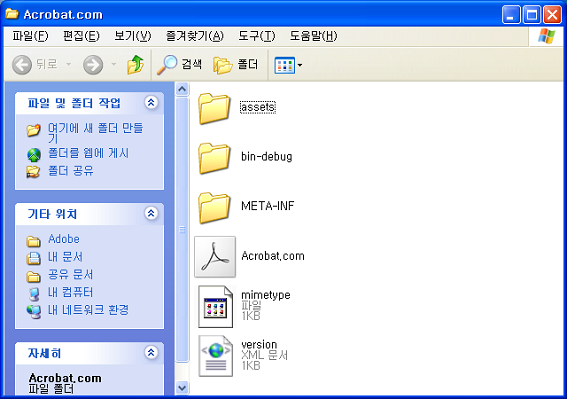
Task: Click the 내 문서 documents icon
Action: [x=34, y=258]
